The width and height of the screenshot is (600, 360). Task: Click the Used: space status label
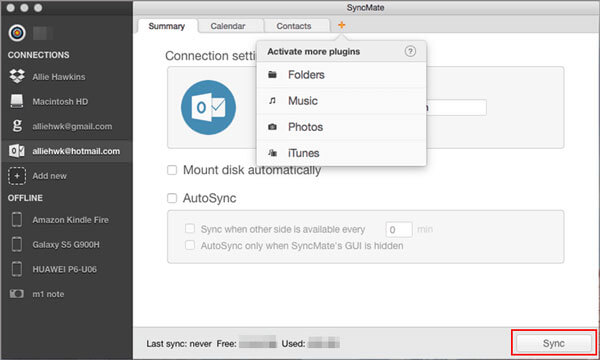[293, 344]
